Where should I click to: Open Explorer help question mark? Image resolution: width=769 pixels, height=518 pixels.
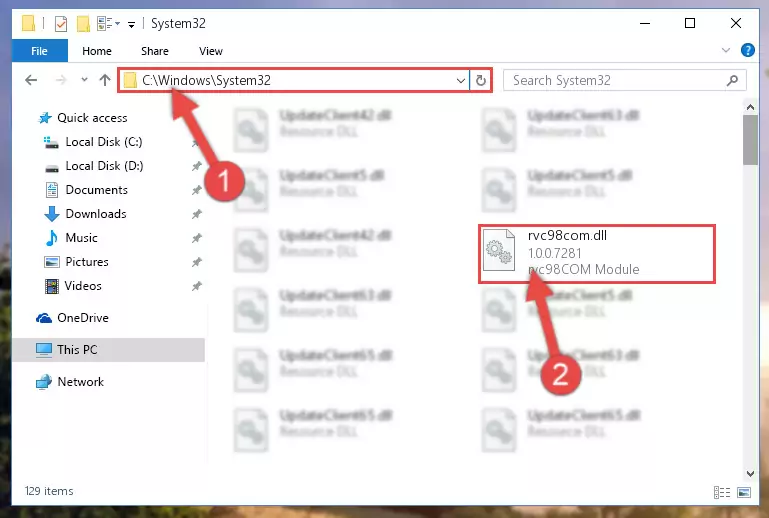coord(747,50)
